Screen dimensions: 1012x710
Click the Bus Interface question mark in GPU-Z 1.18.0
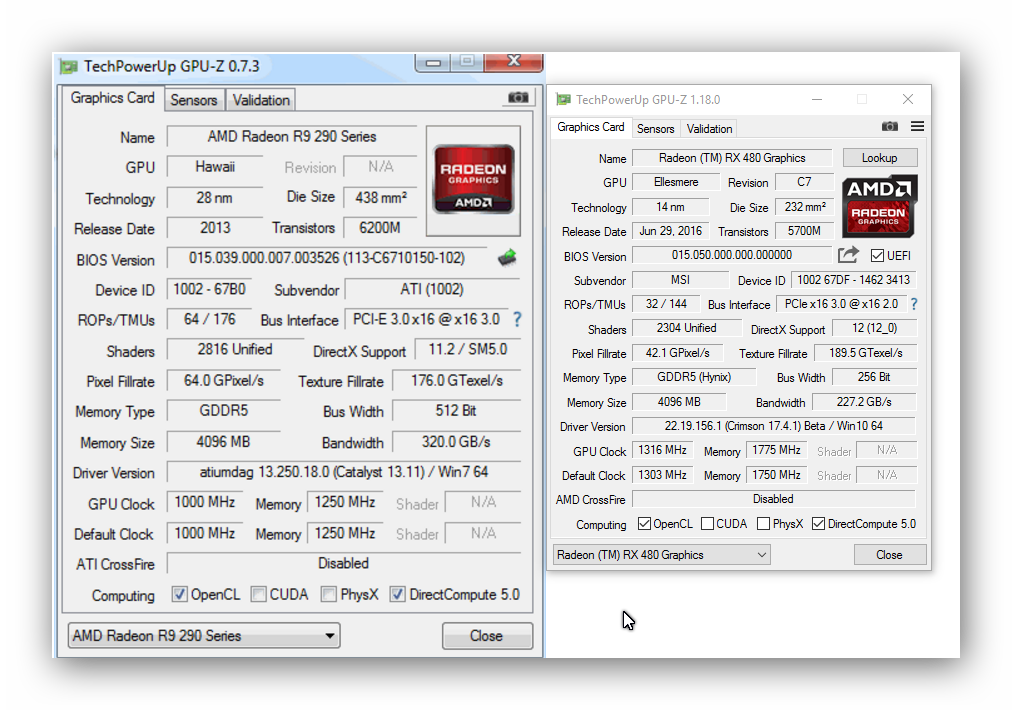click(x=913, y=304)
